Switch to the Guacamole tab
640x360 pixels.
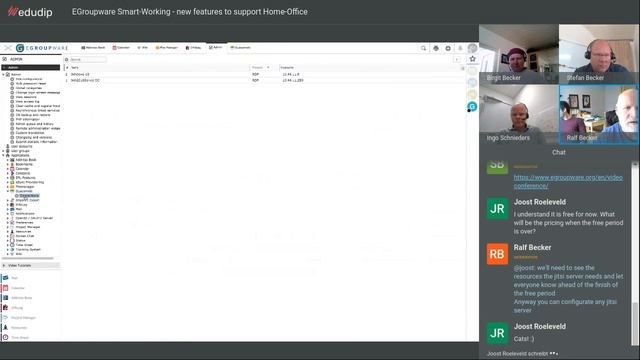(x=241, y=48)
